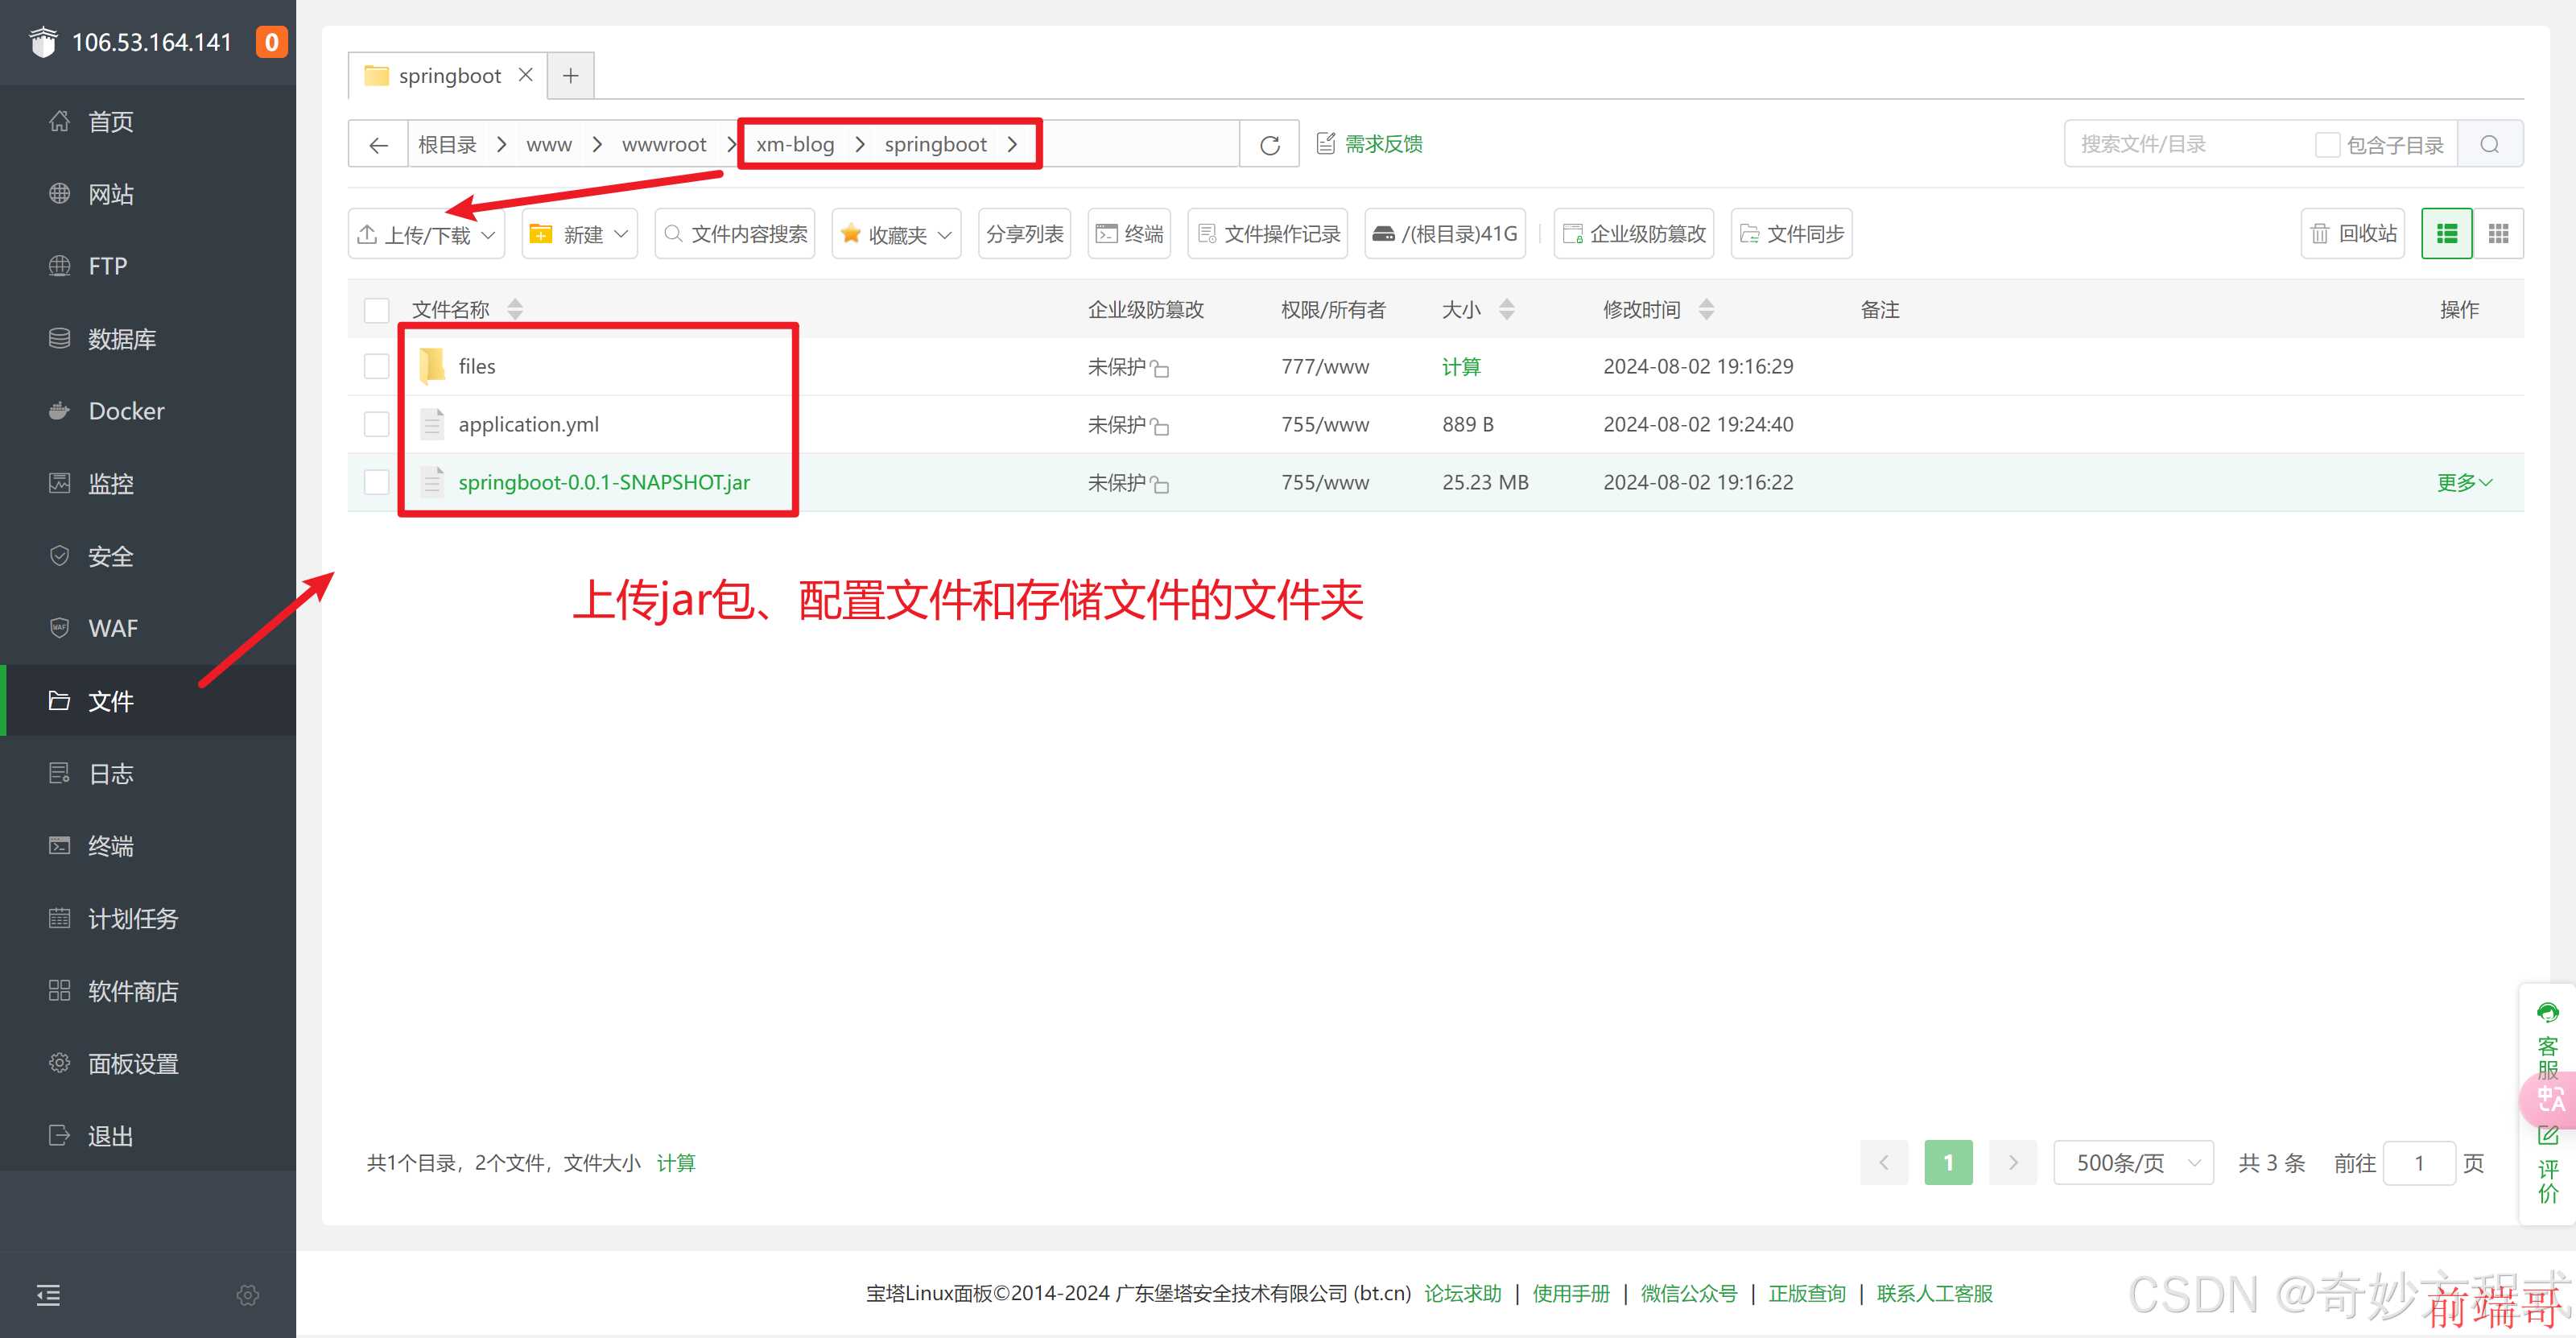Click wwwroot in breadcrumb path
Image resolution: width=2576 pixels, height=1338 pixels.
(664, 145)
